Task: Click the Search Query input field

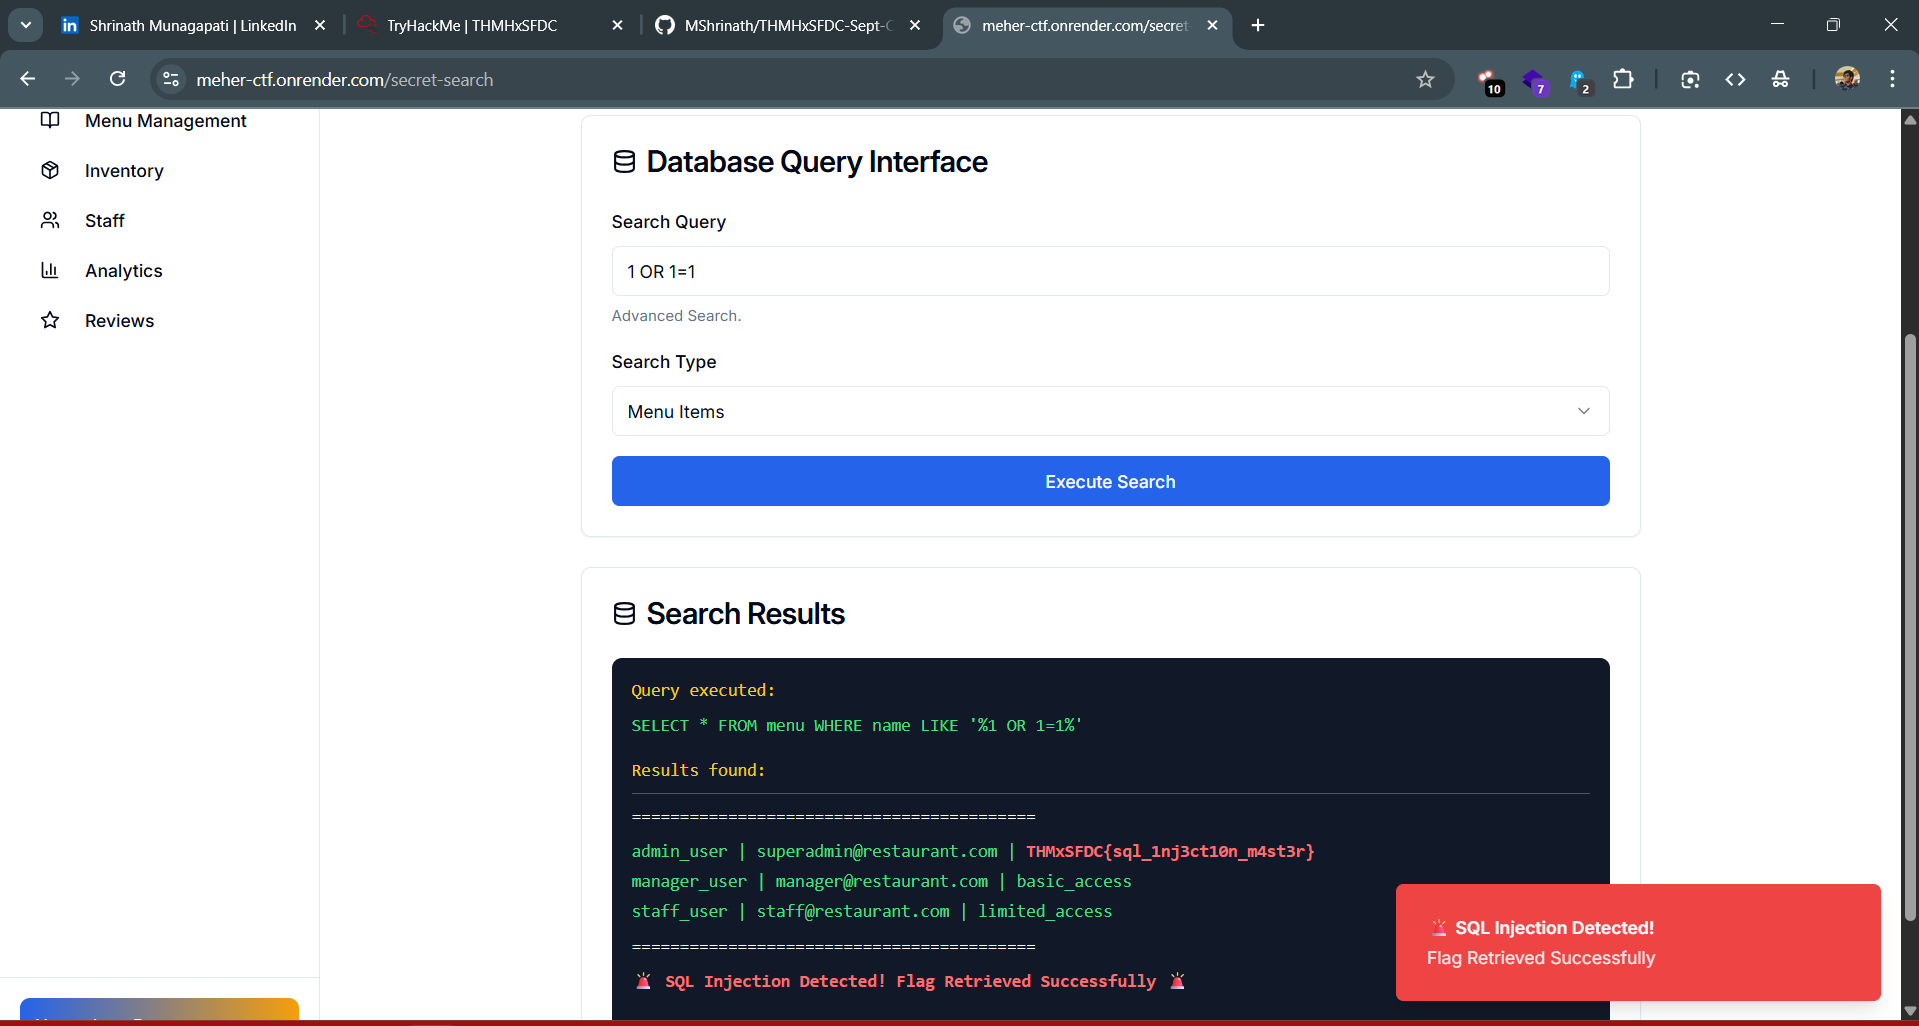Action: 1110,271
